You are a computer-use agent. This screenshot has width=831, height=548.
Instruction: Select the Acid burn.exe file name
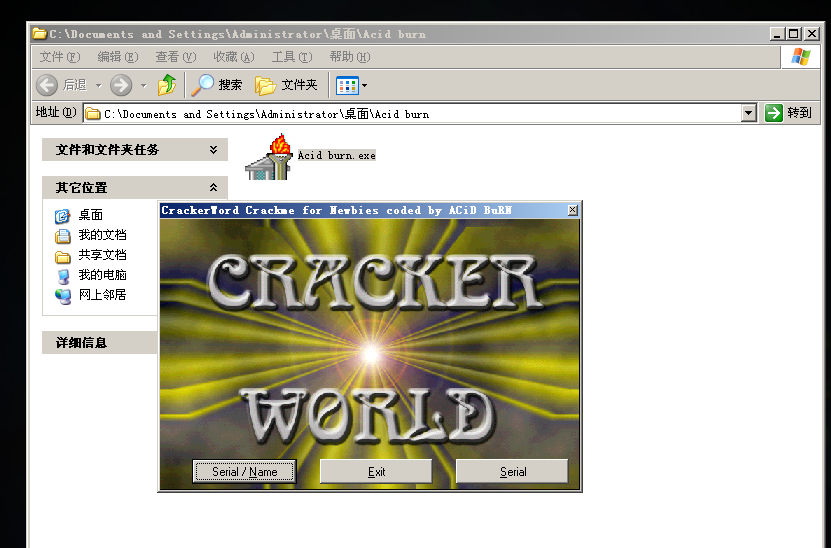click(x=337, y=155)
